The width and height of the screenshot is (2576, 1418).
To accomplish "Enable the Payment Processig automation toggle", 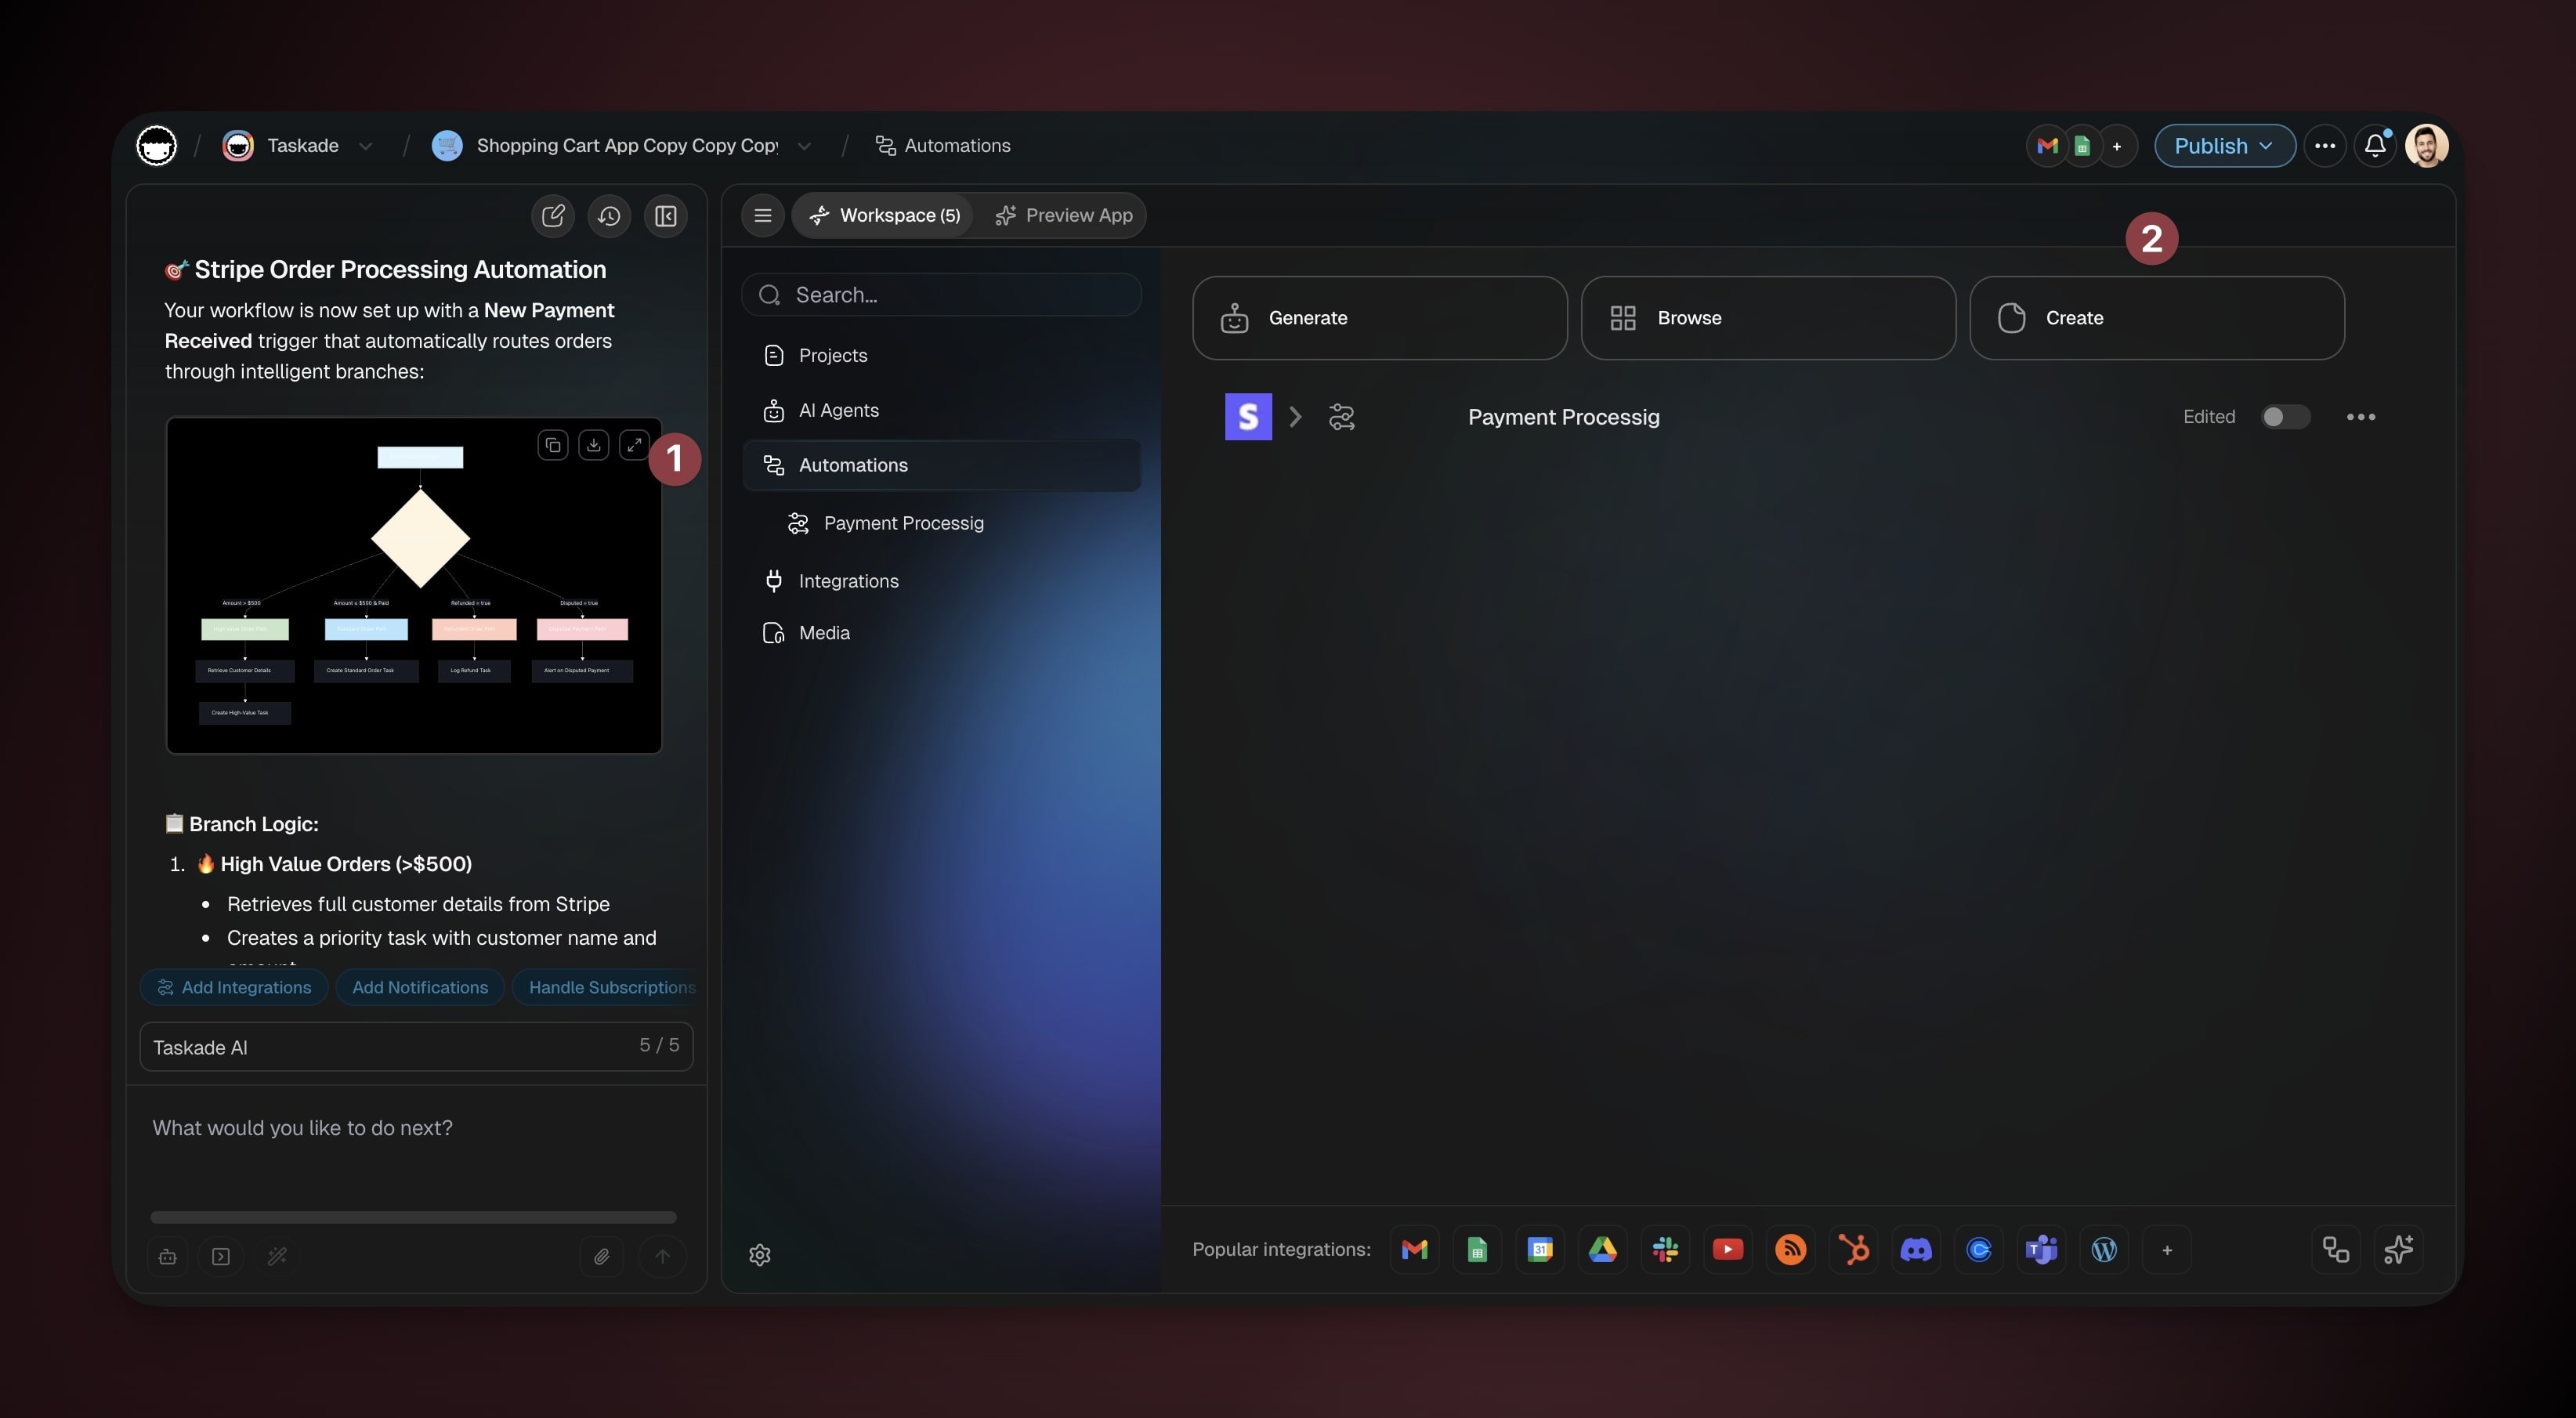I will click(2285, 417).
